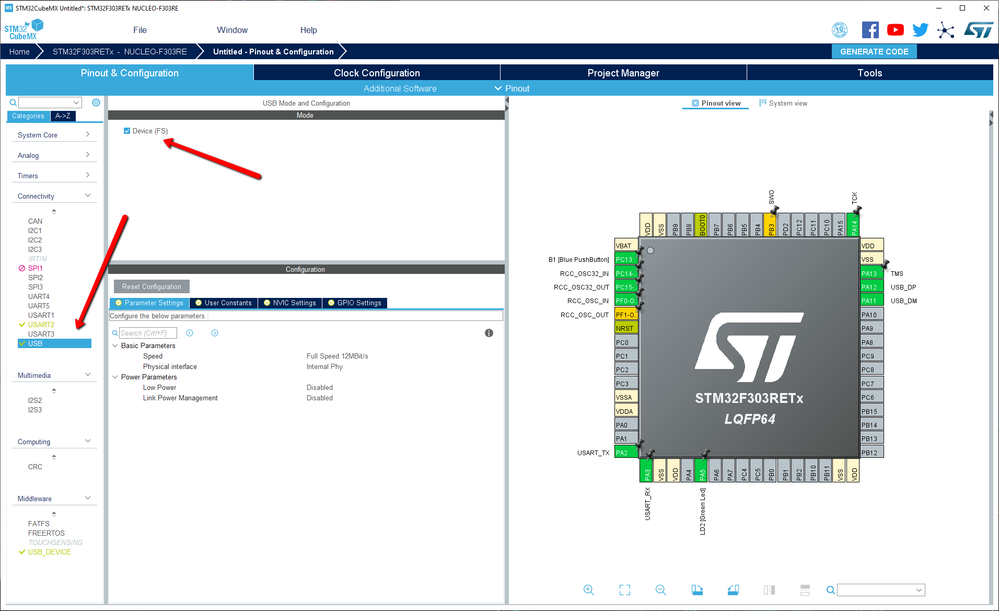The image size is (999, 611).
Task: Open the YouTube icon link
Action: click(895, 30)
